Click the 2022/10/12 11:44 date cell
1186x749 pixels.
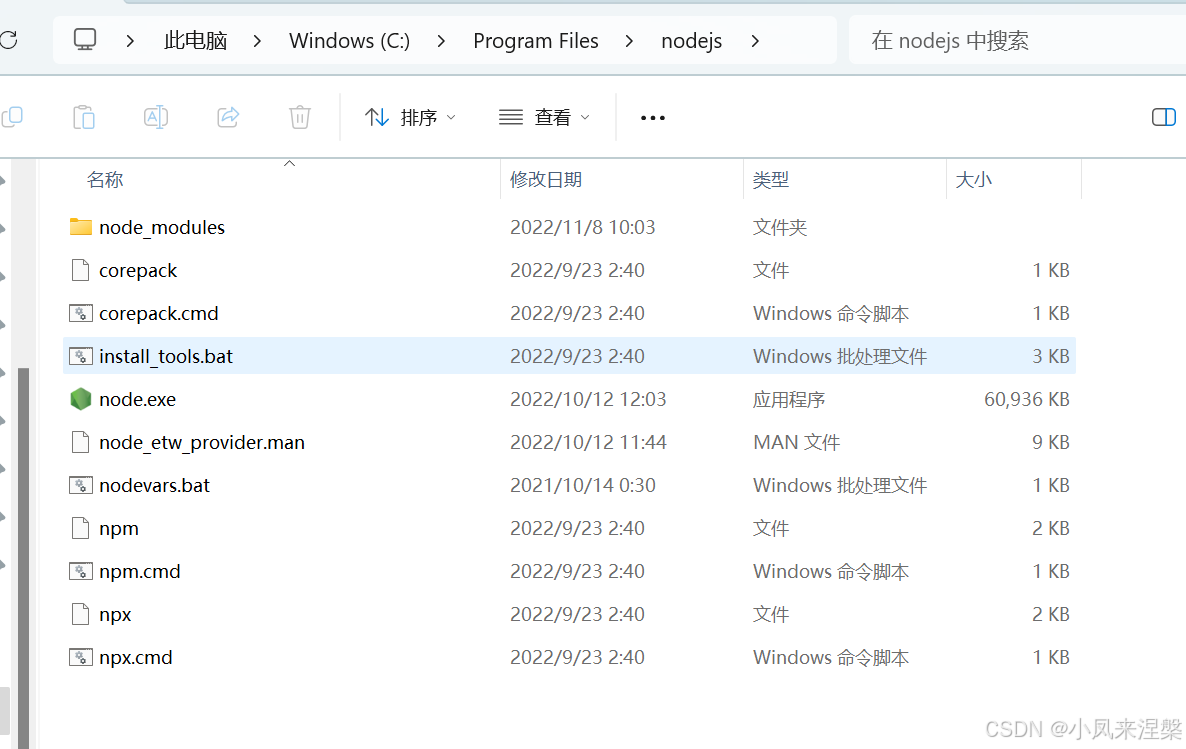pos(588,442)
